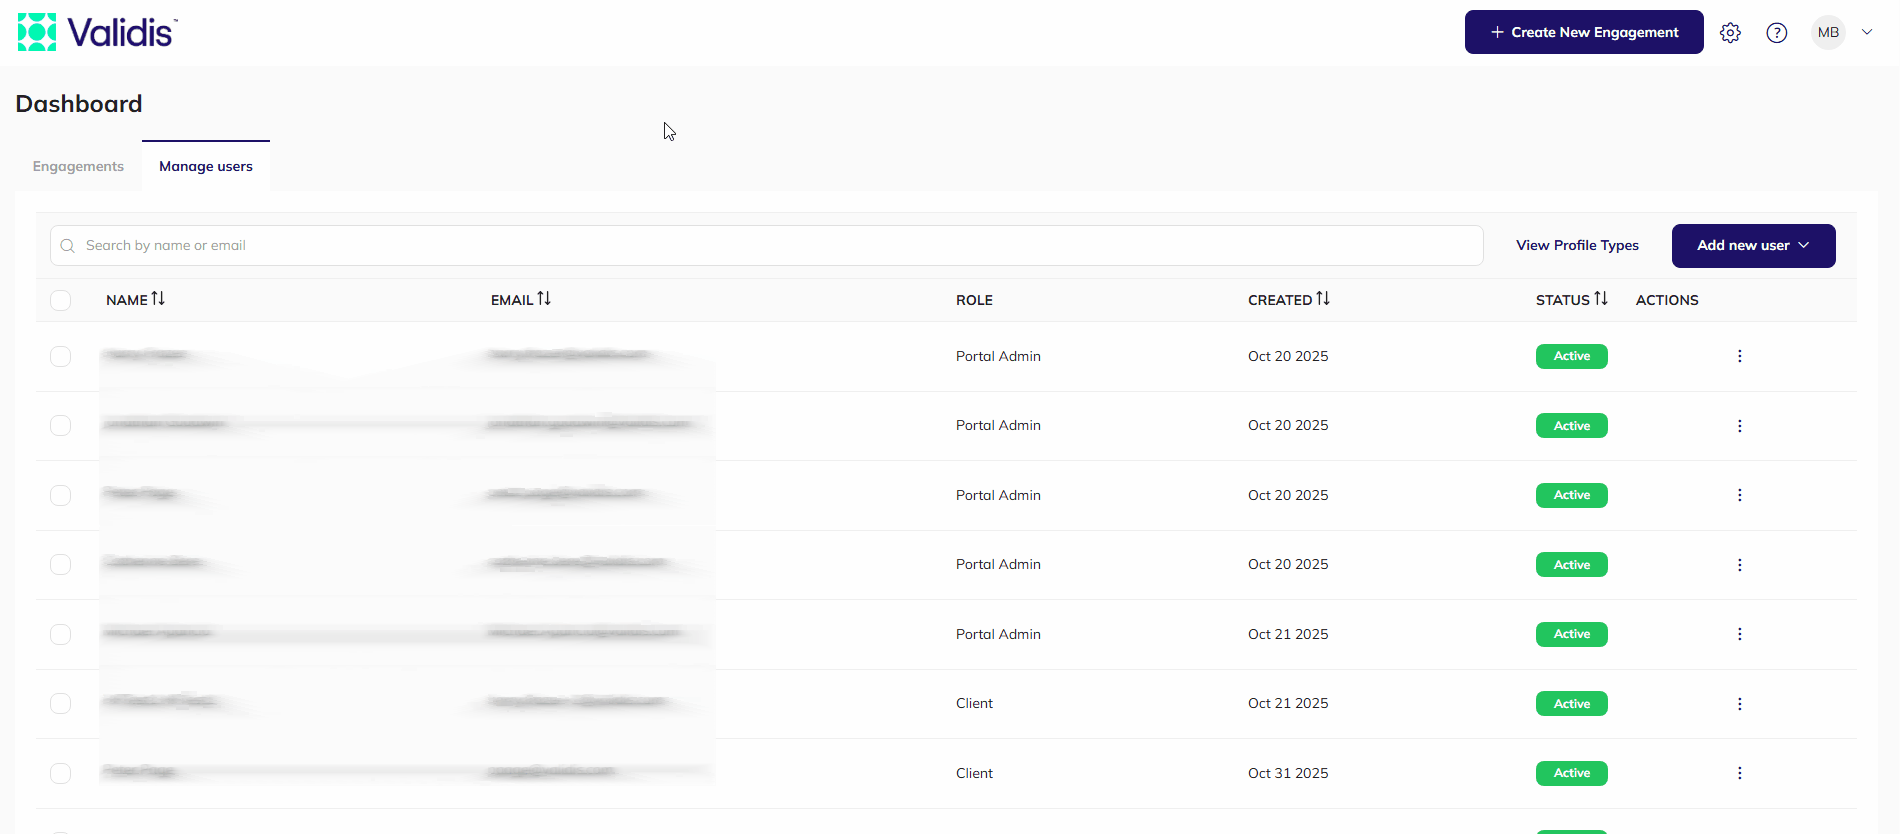
Task: Click the Validis logo
Action: pos(97,32)
